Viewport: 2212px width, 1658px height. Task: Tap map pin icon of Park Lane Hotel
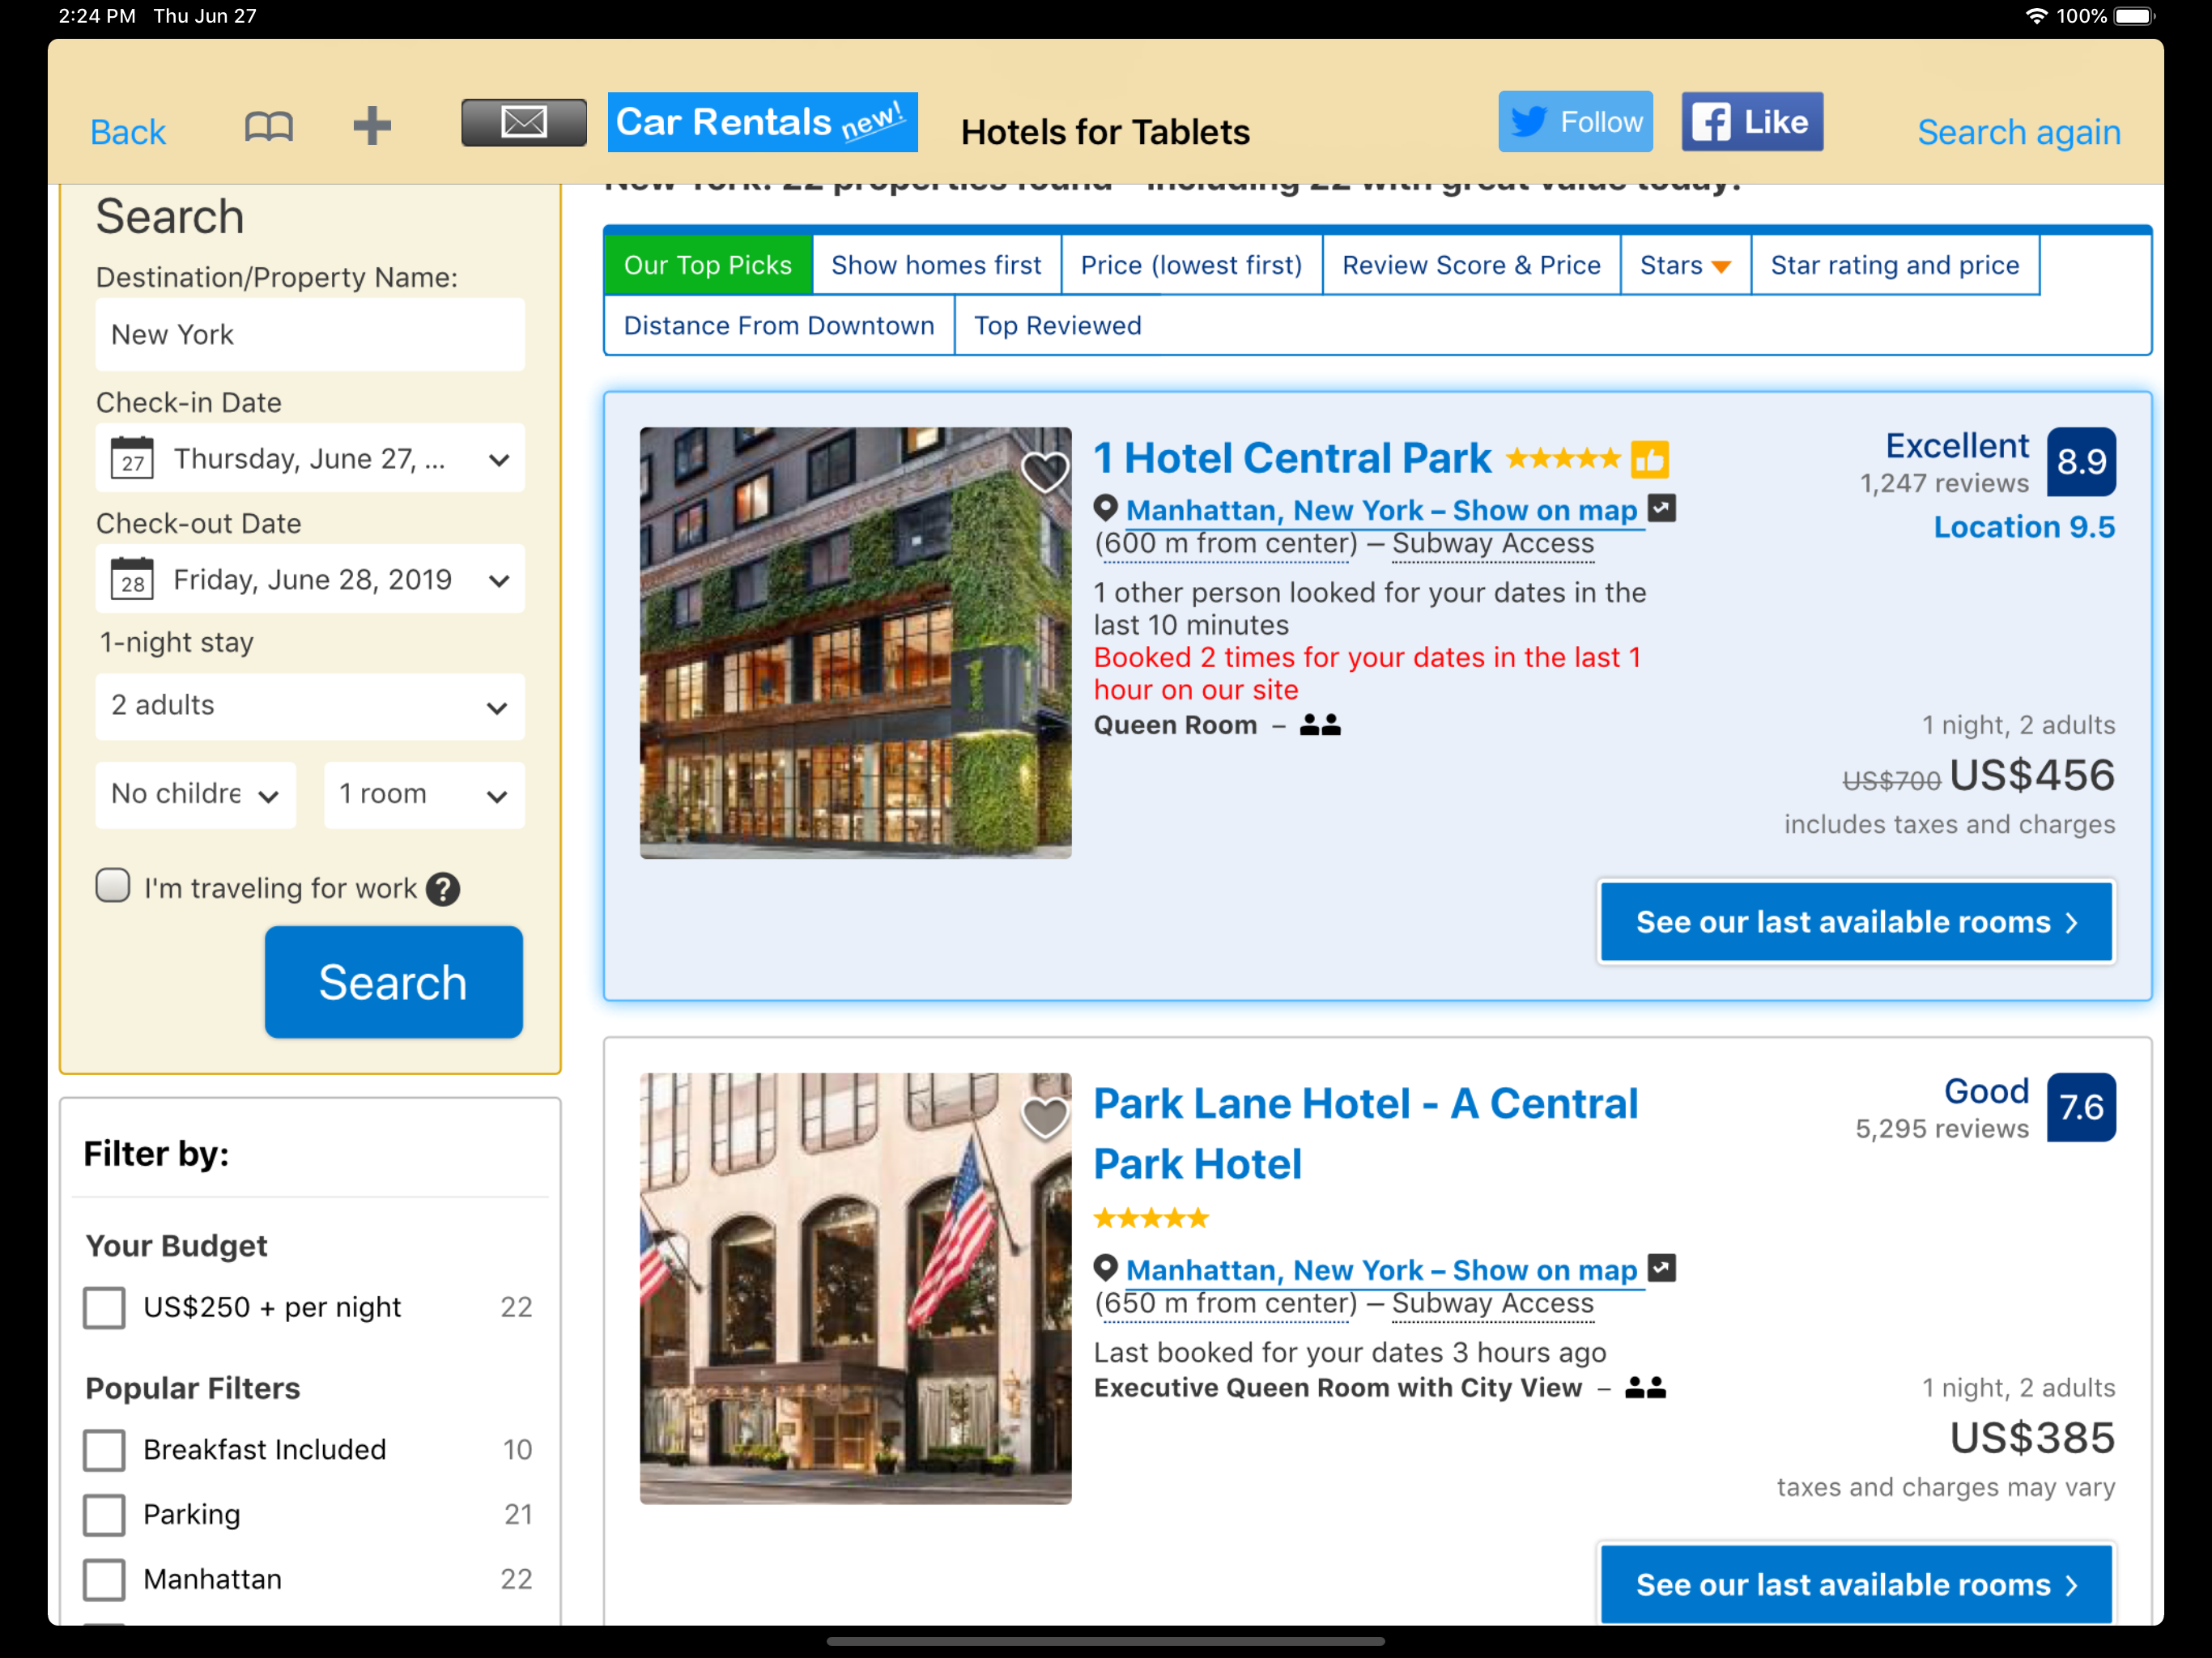tap(1105, 1268)
